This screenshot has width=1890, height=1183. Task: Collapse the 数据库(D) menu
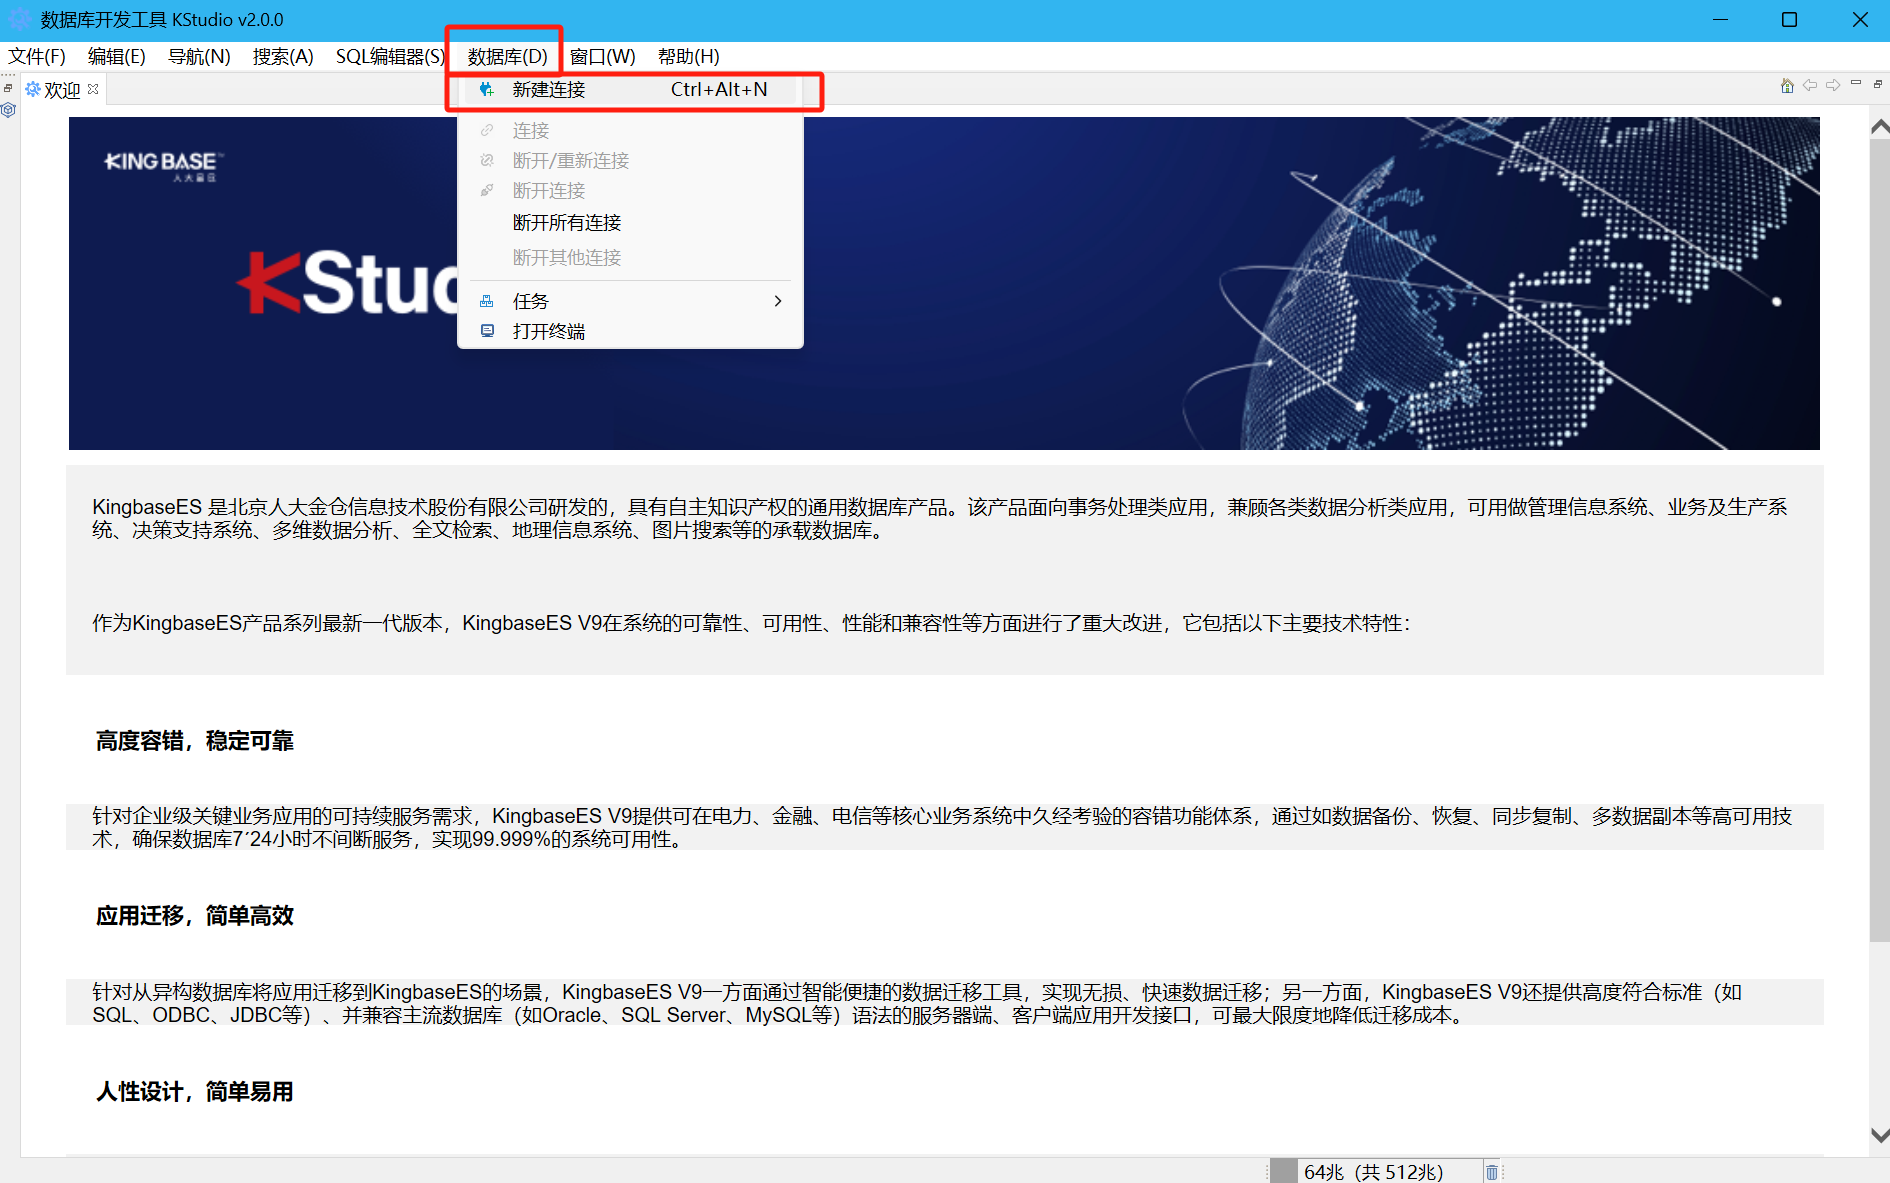click(x=507, y=57)
